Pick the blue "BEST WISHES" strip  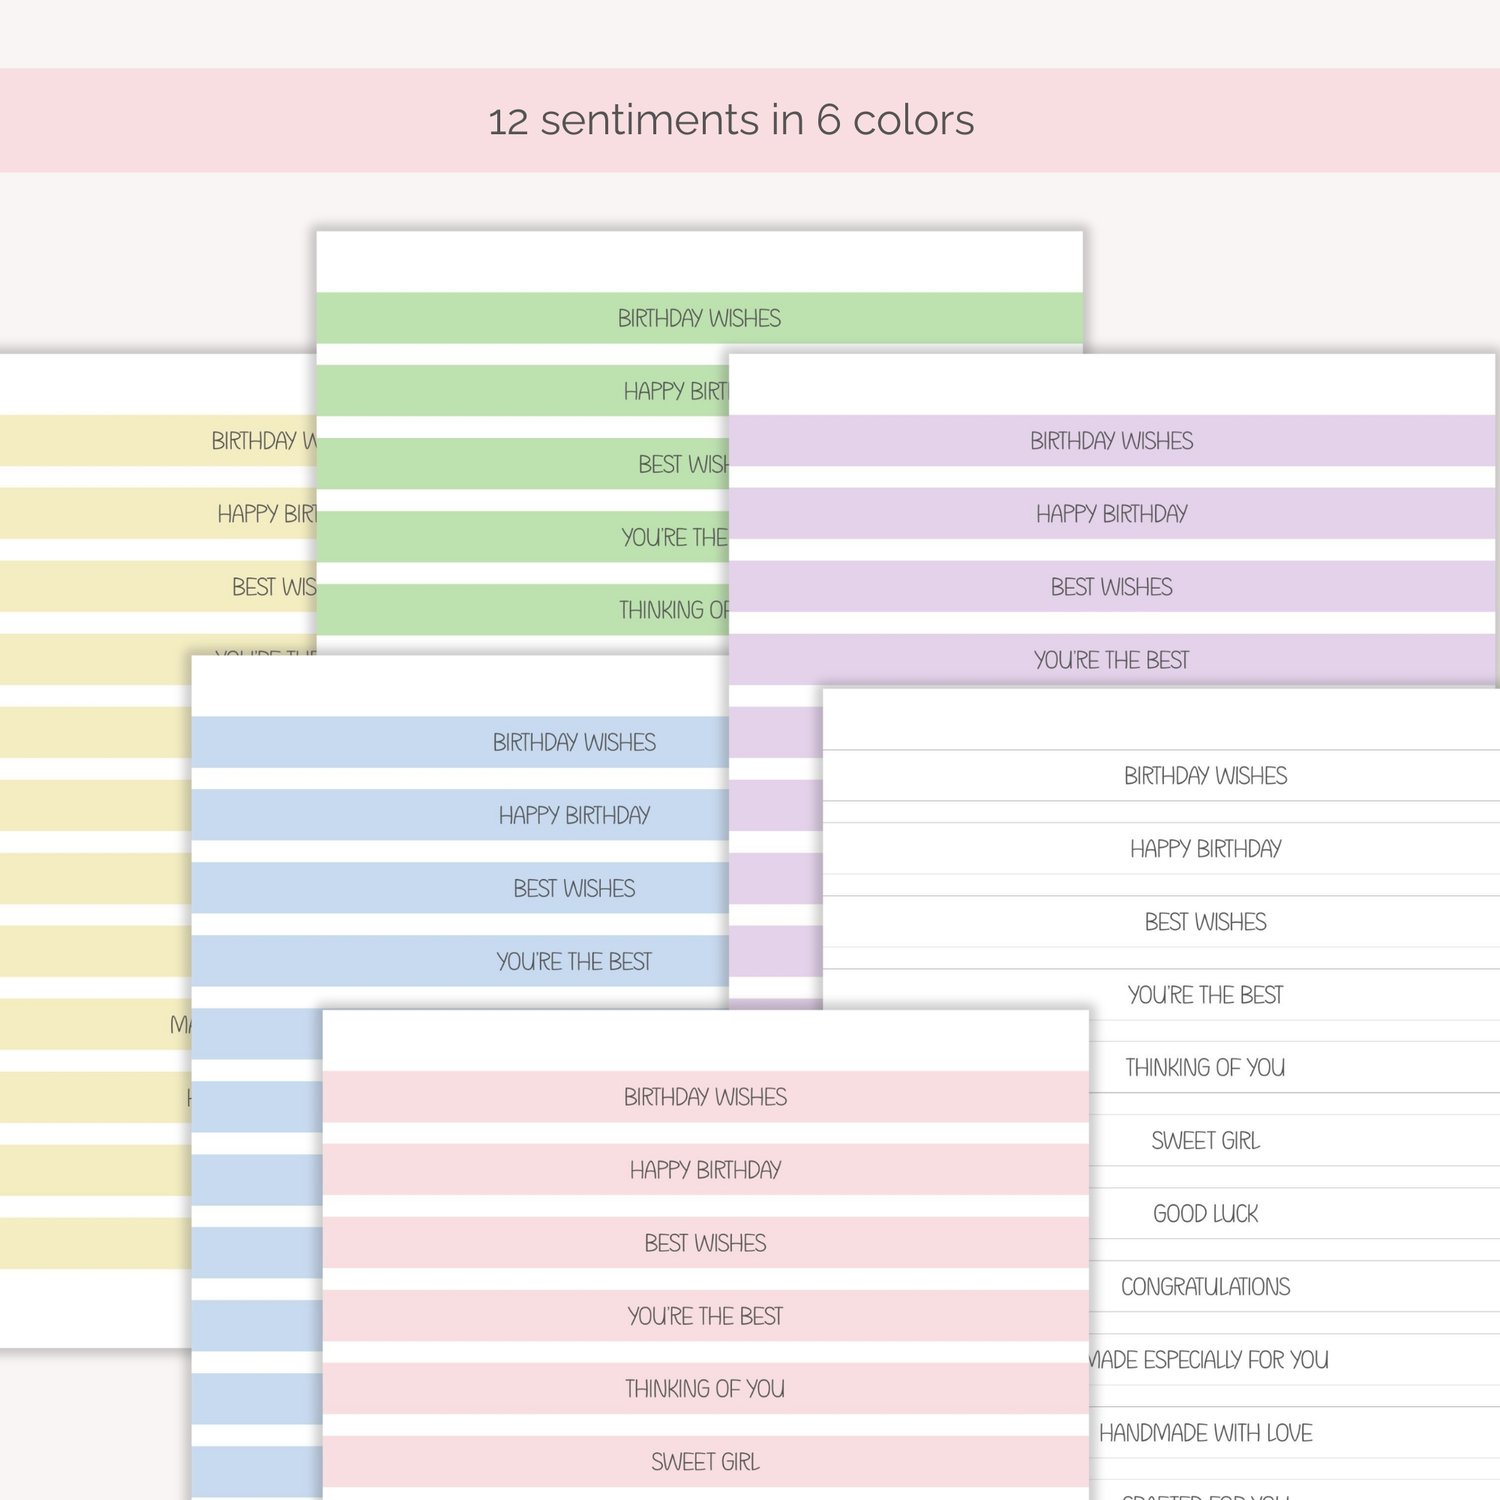pos(574,888)
